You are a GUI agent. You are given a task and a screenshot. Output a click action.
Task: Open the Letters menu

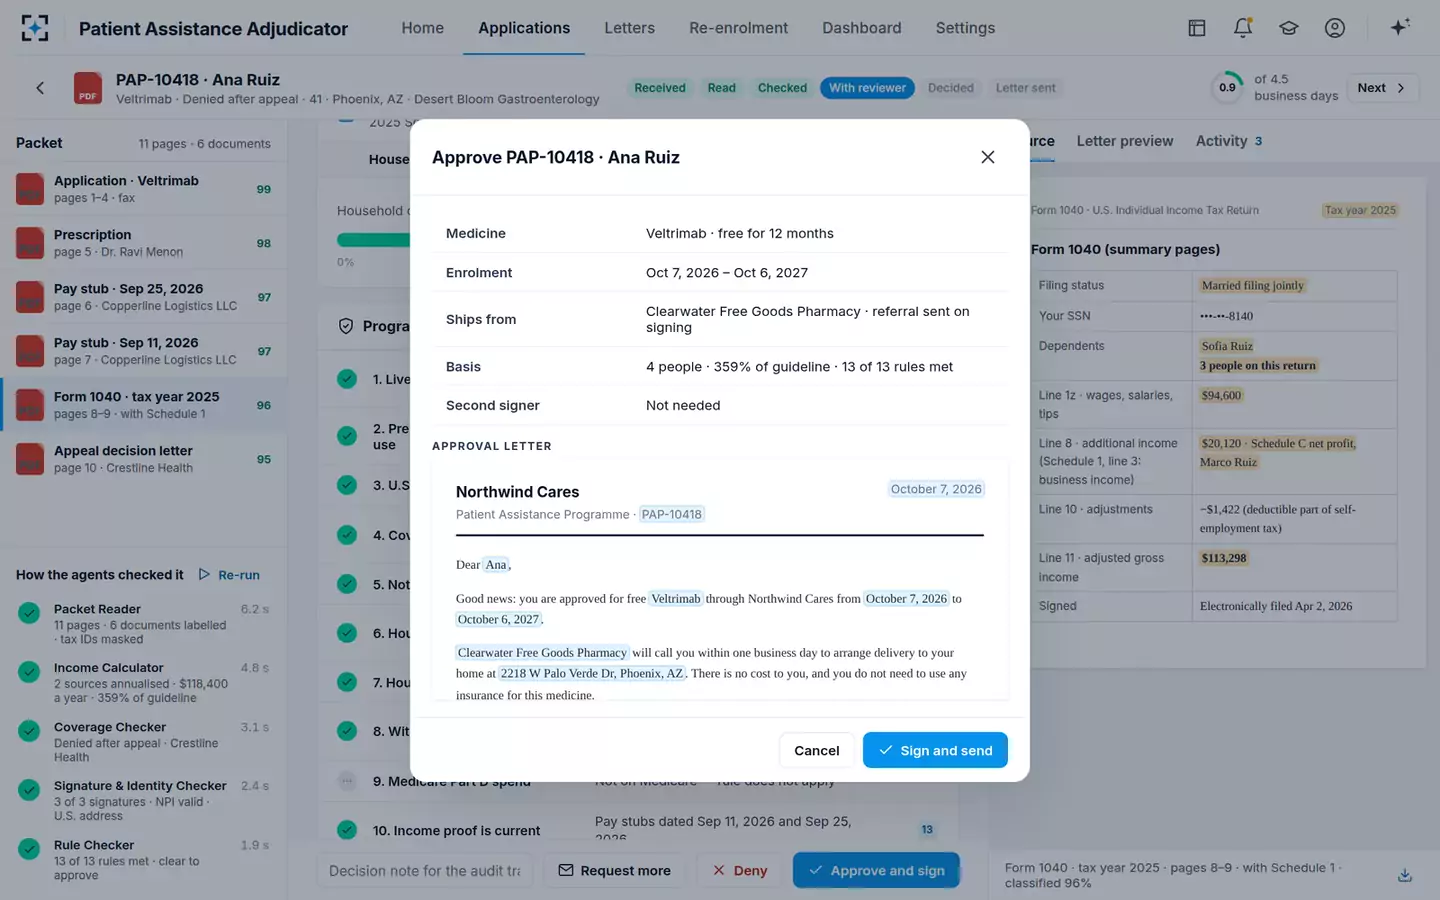629,28
